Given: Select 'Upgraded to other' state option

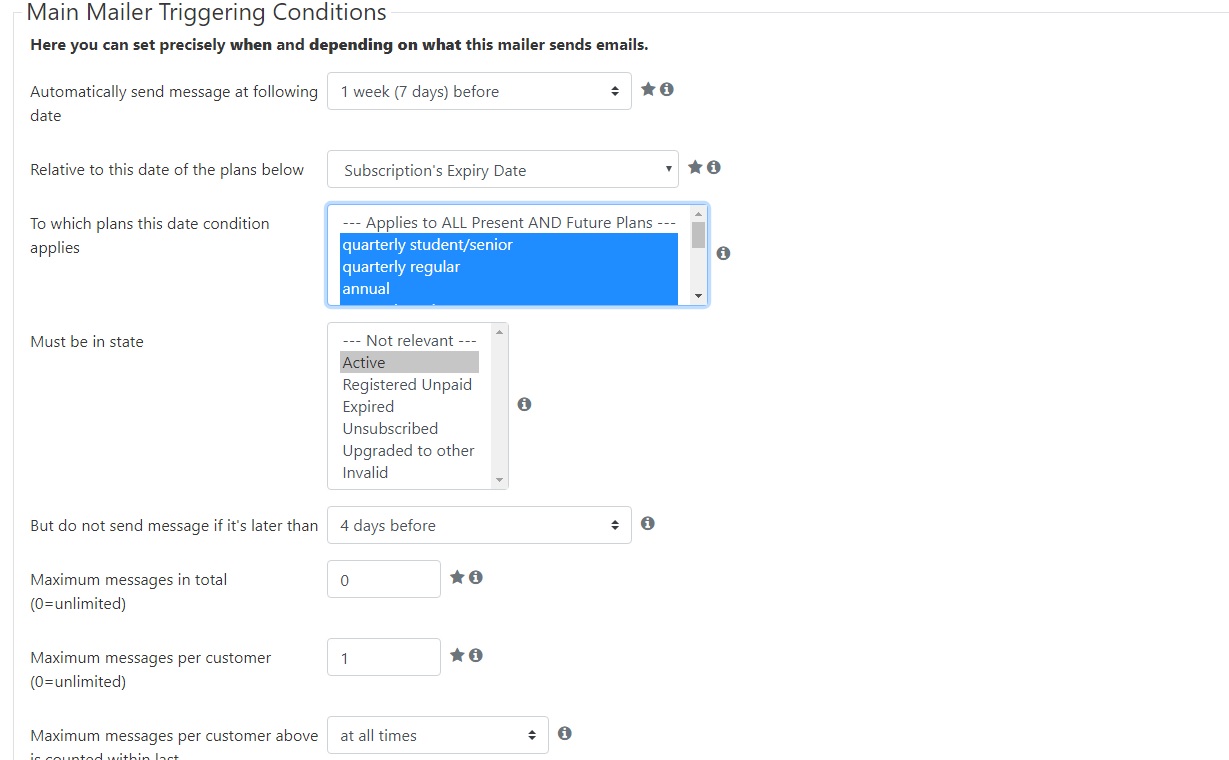Looking at the screenshot, I should (x=410, y=450).
